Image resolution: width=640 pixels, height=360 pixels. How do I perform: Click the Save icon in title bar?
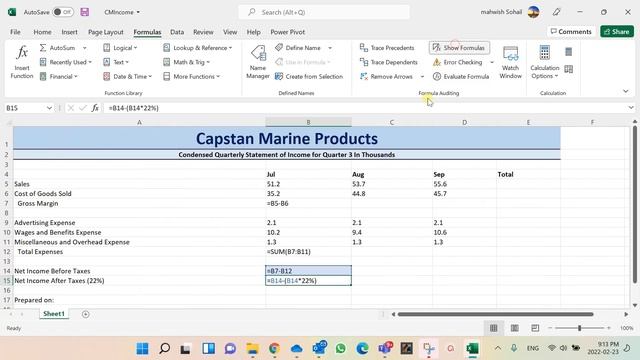tap(84, 12)
